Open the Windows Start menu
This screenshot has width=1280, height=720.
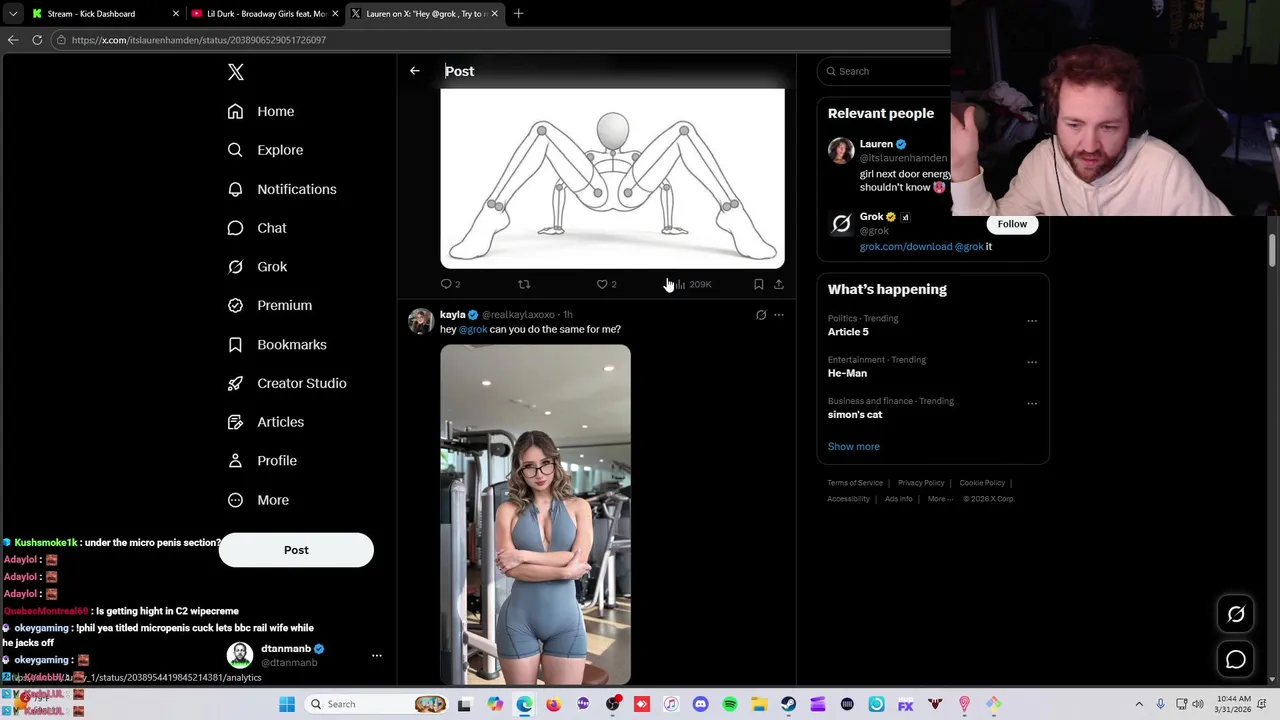coord(287,704)
